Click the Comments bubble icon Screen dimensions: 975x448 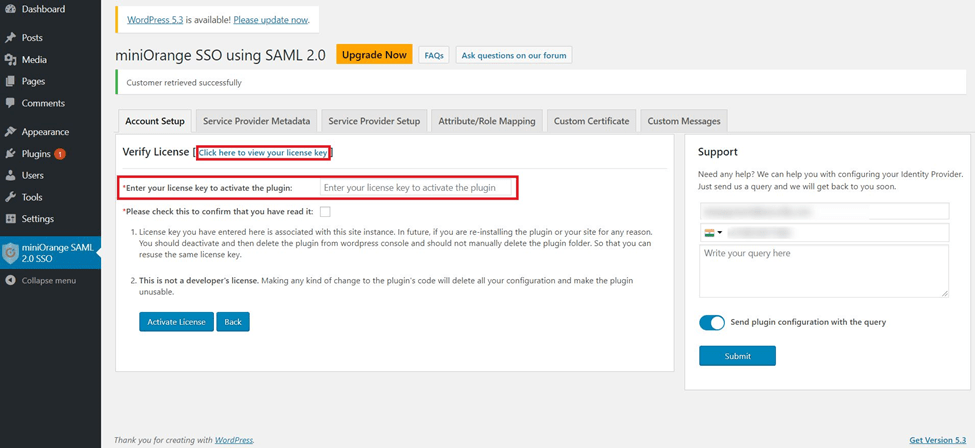coord(11,103)
